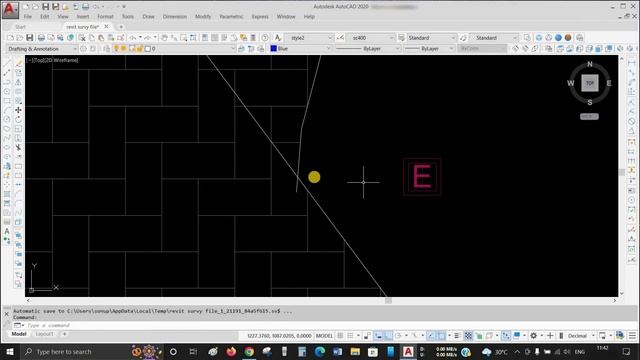Add a new drawing tab with plus
640x360 pixels.
tap(121, 27)
